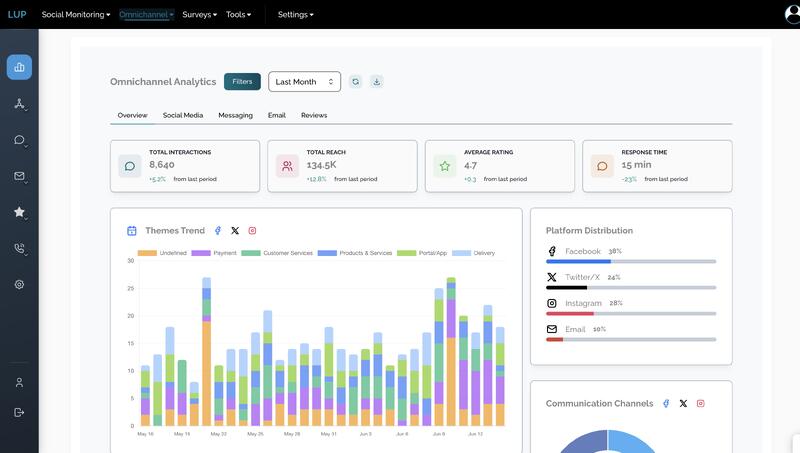This screenshot has width=800, height=453.
Task: Filter Communication Channels by Facebook
Action: click(x=666, y=404)
